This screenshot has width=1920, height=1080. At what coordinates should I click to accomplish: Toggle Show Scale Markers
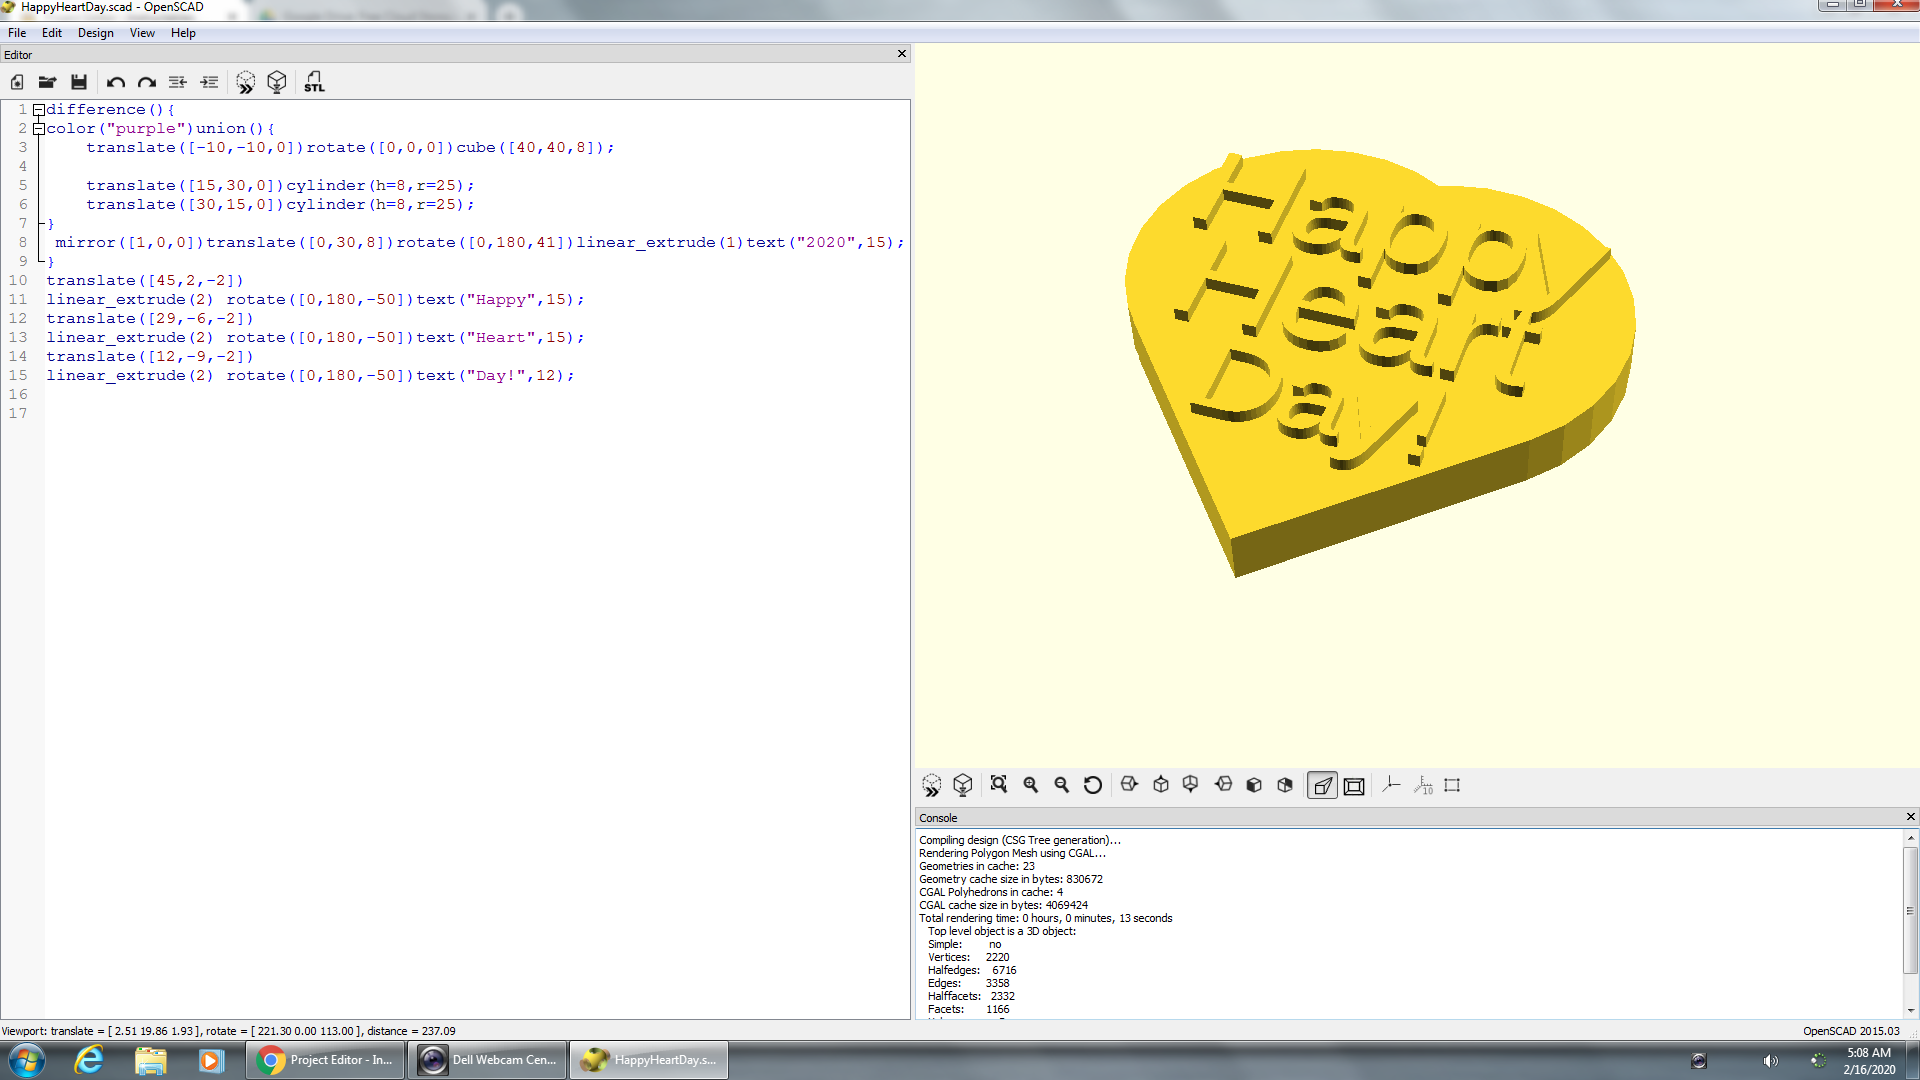pyautogui.click(x=1423, y=785)
